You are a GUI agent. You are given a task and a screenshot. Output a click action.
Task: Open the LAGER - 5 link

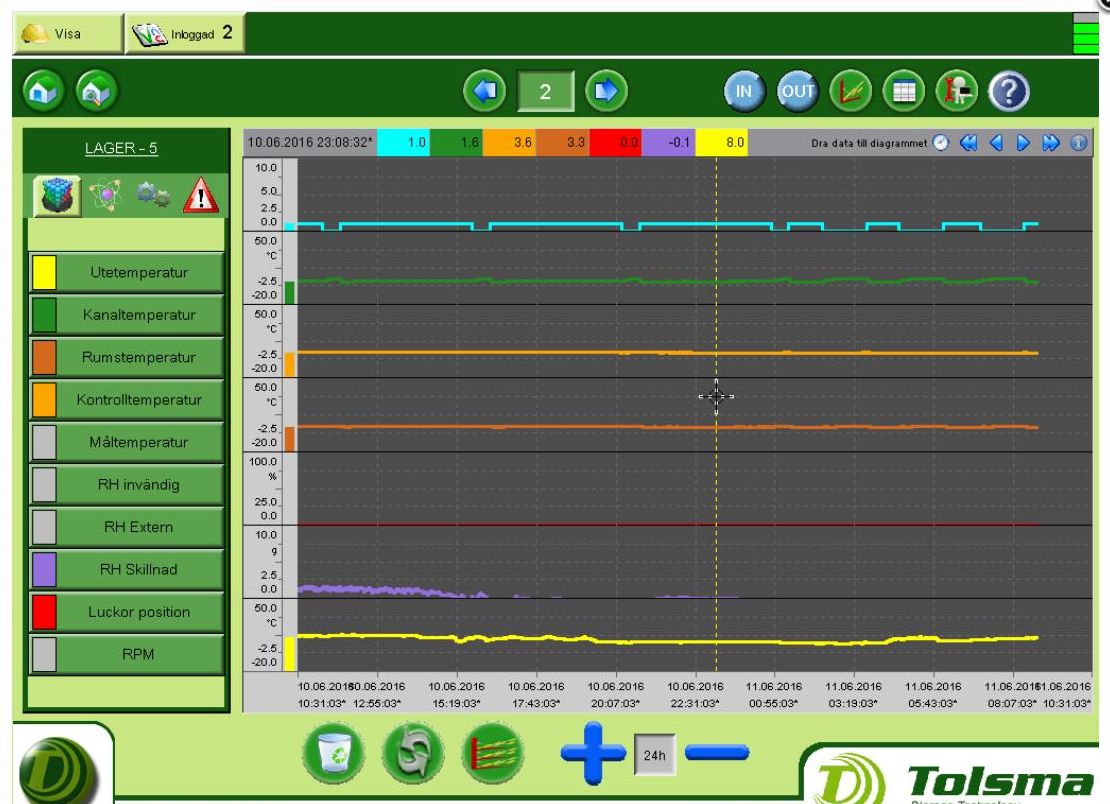pos(121,148)
